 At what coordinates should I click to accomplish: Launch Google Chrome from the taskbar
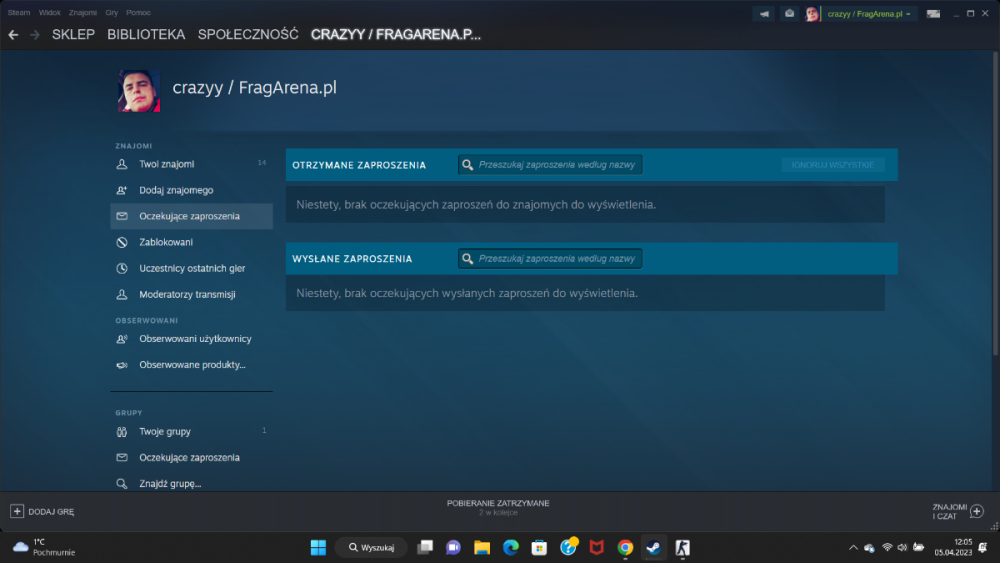click(x=625, y=547)
